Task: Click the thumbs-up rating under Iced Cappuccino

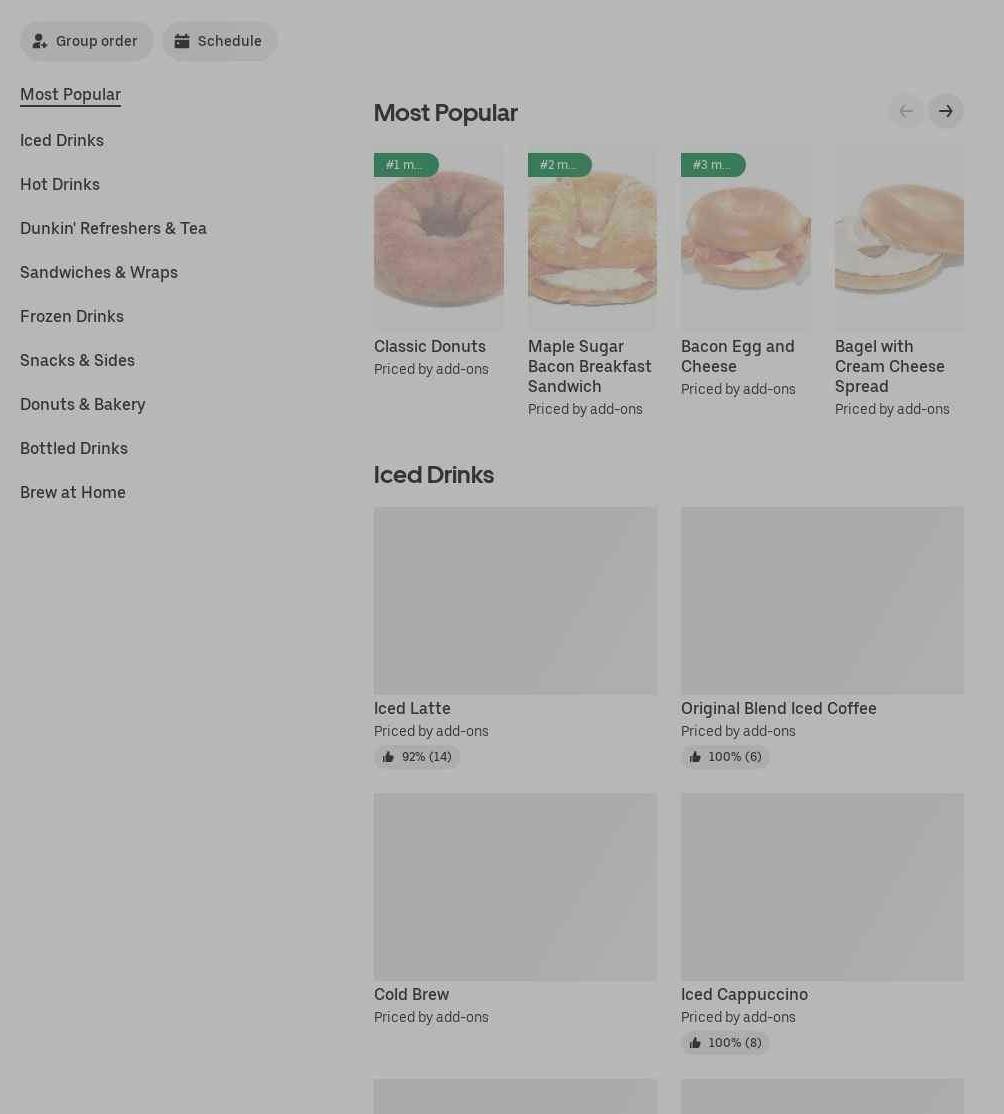Action: (725, 1042)
